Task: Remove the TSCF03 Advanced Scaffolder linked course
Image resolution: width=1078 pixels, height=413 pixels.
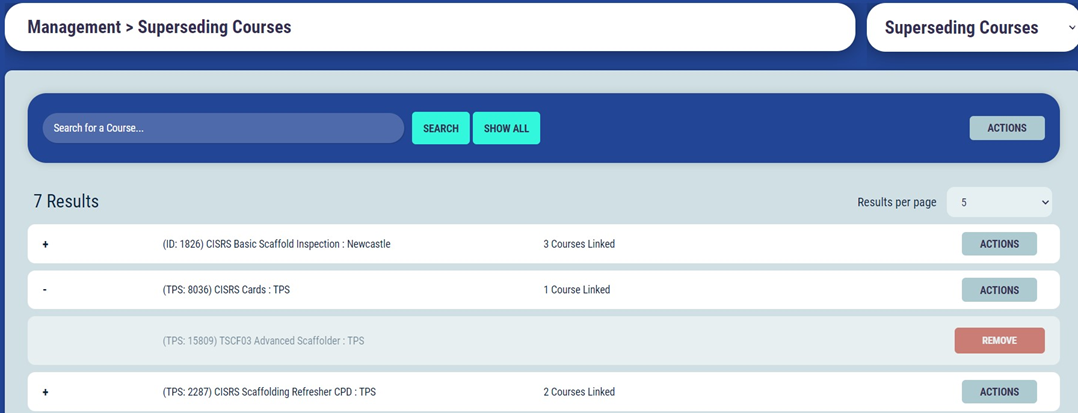Action: coord(998,341)
